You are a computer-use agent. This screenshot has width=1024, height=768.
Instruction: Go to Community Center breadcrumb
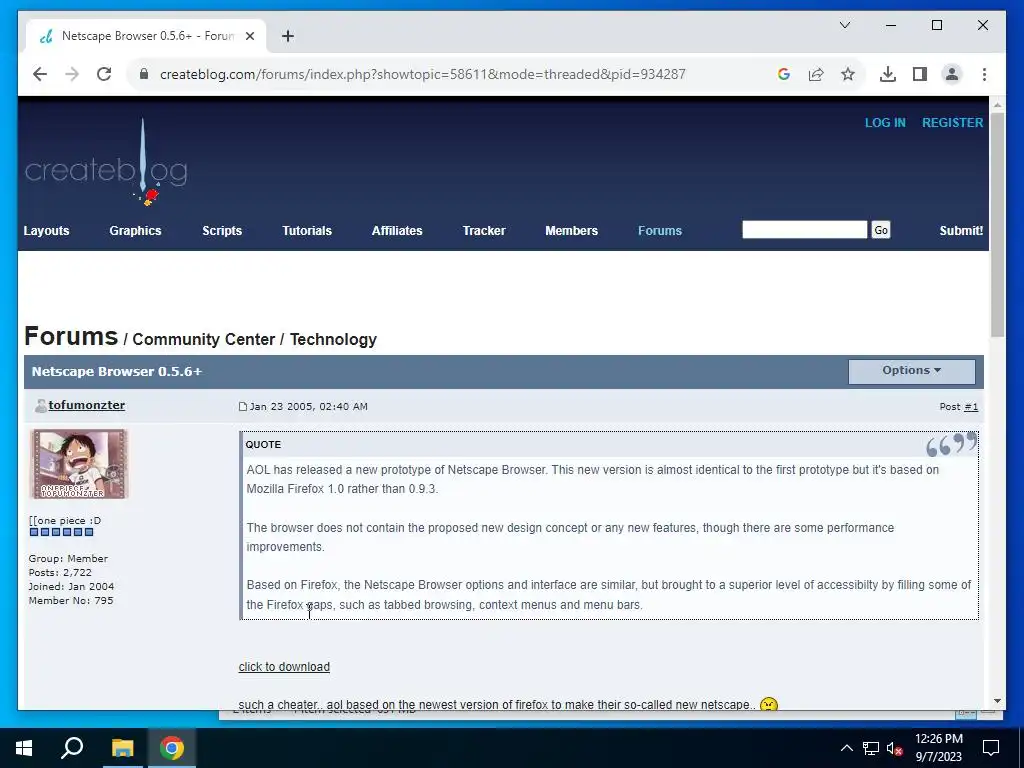(x=204, y=340)
